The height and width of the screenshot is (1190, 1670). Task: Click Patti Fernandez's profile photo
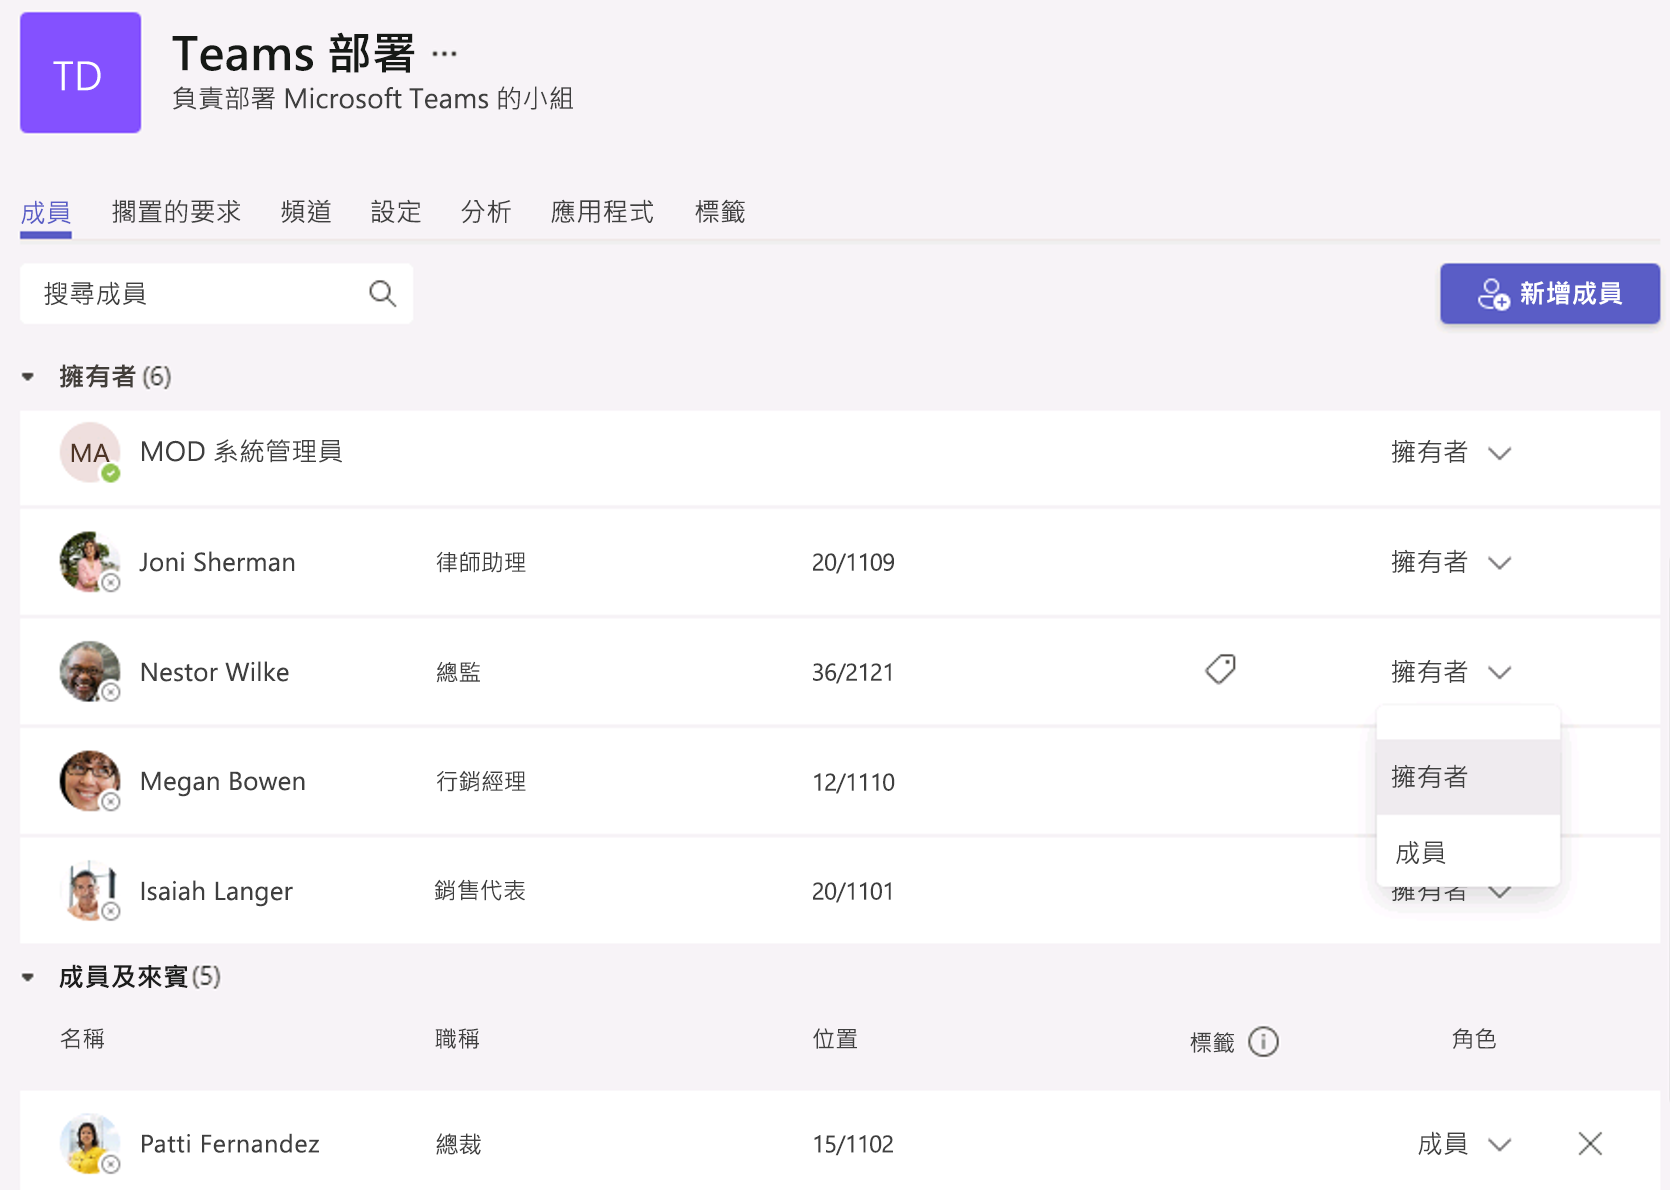click(x=90, y=1143)
